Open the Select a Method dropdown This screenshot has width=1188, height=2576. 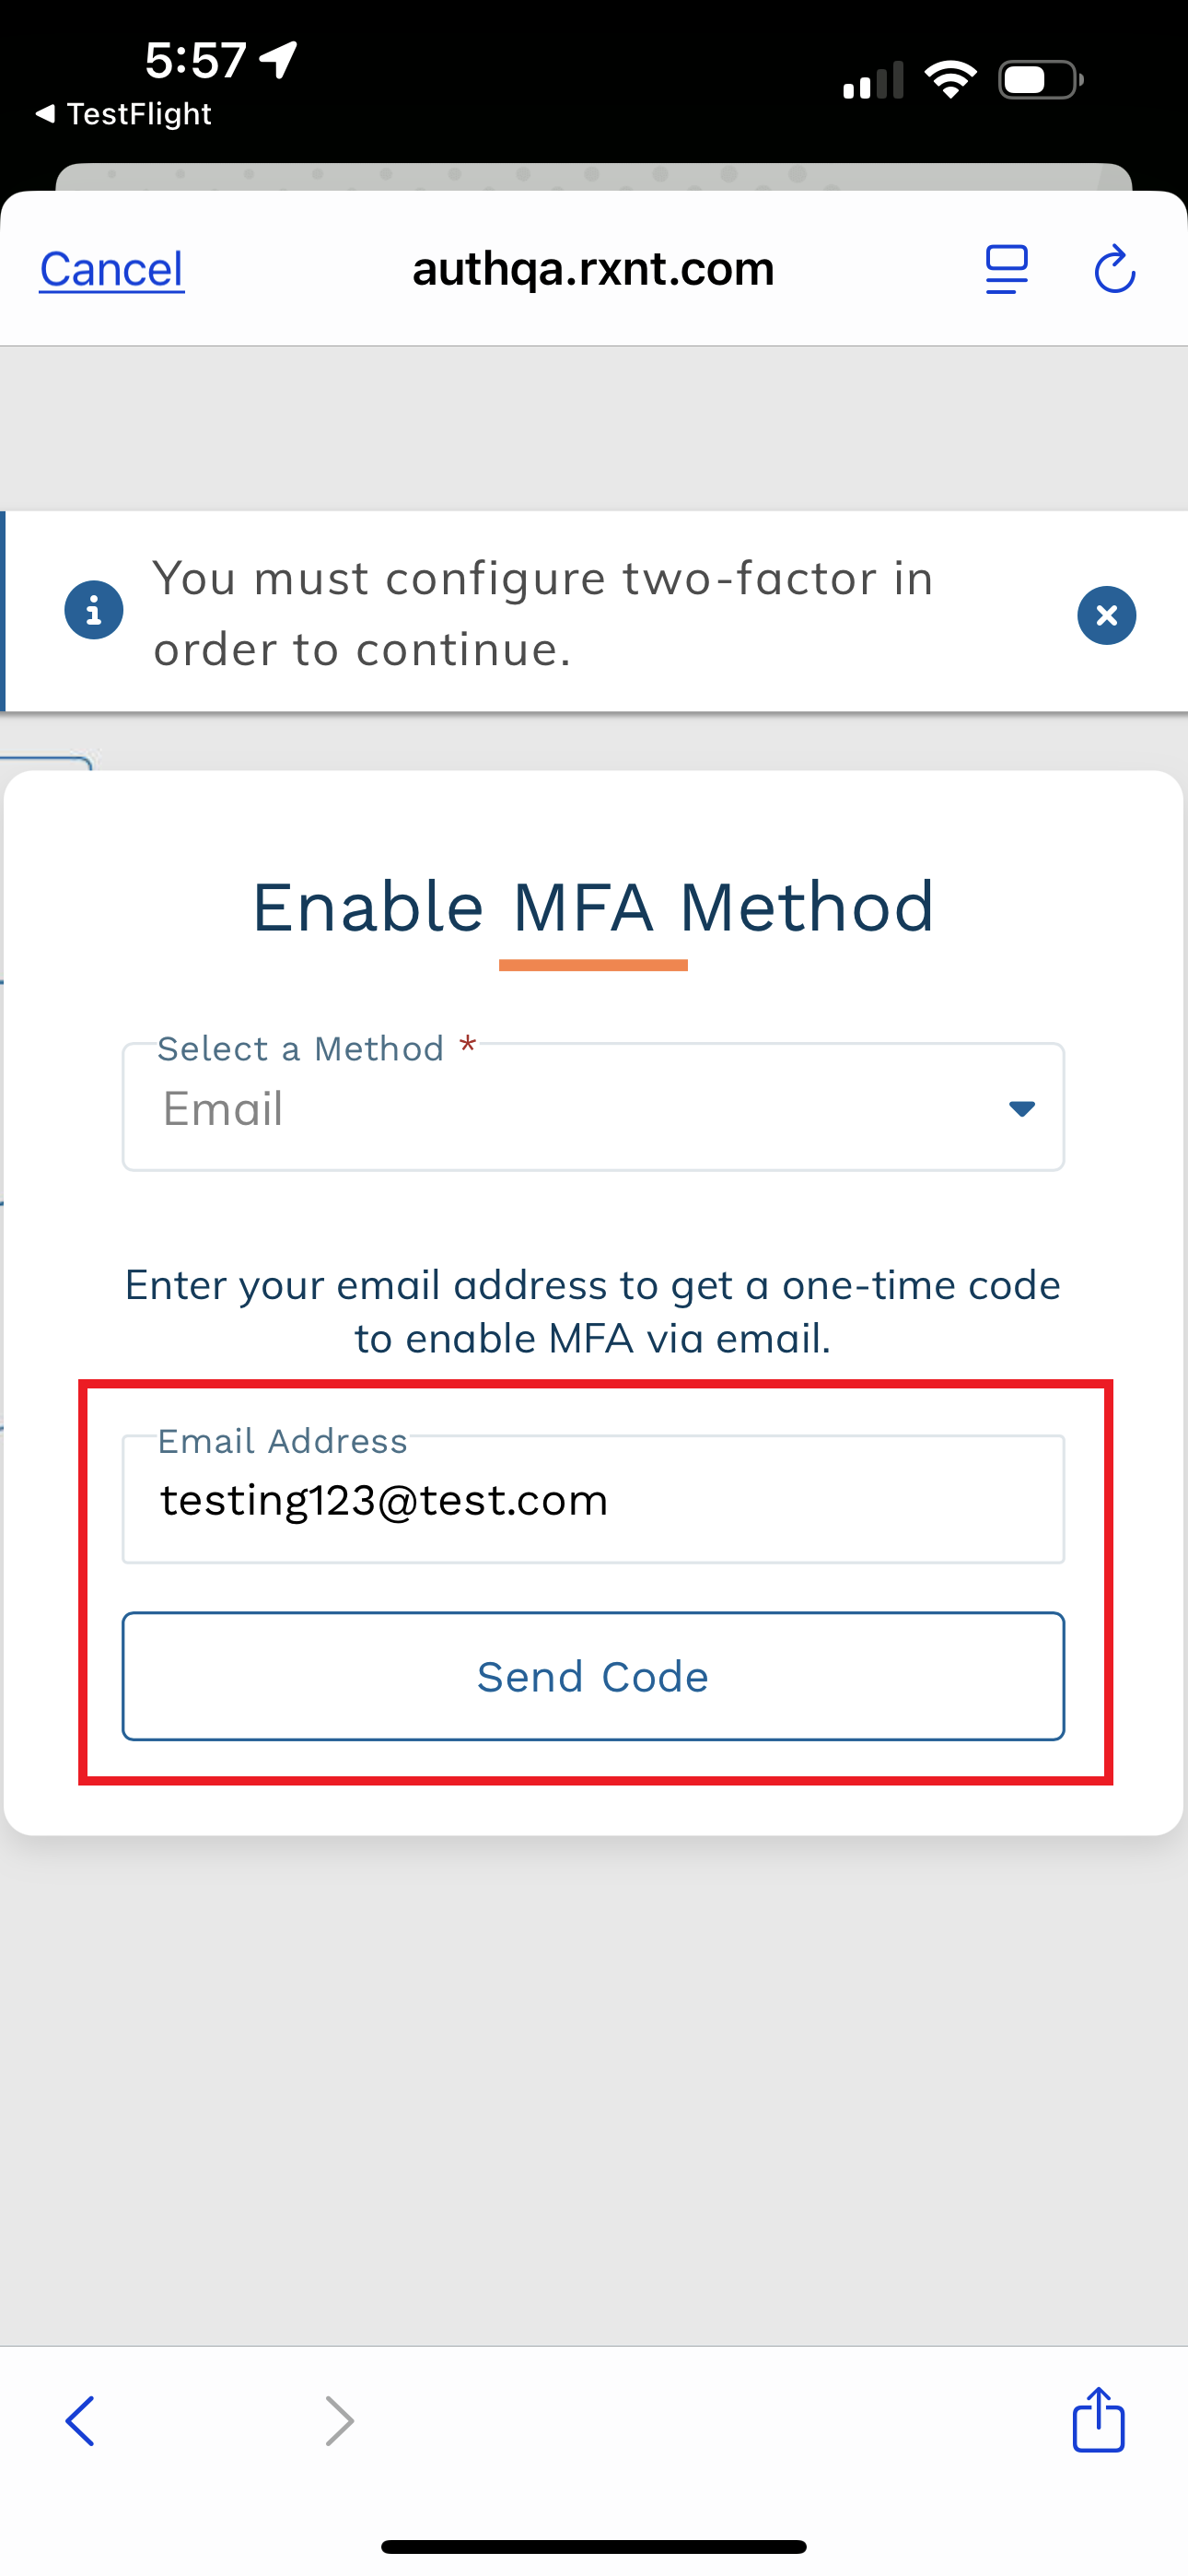pyautogui.click(x=593, y=1108)
